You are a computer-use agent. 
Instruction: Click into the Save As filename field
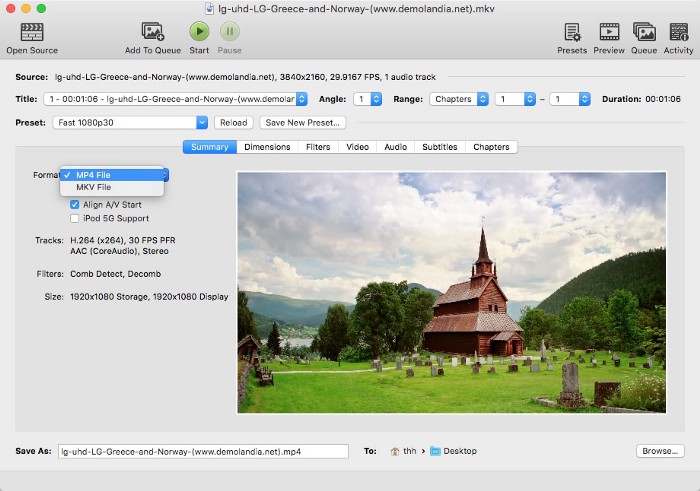point(203,451)
